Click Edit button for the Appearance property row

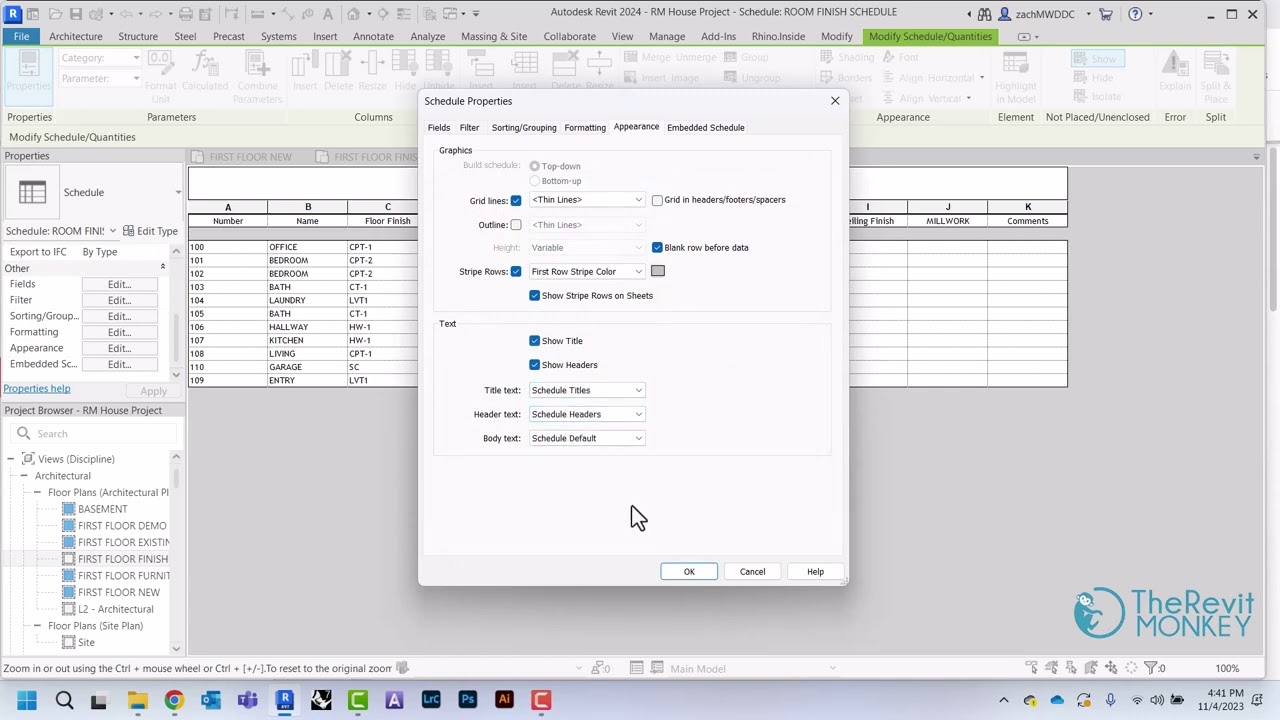pos(119,348)
